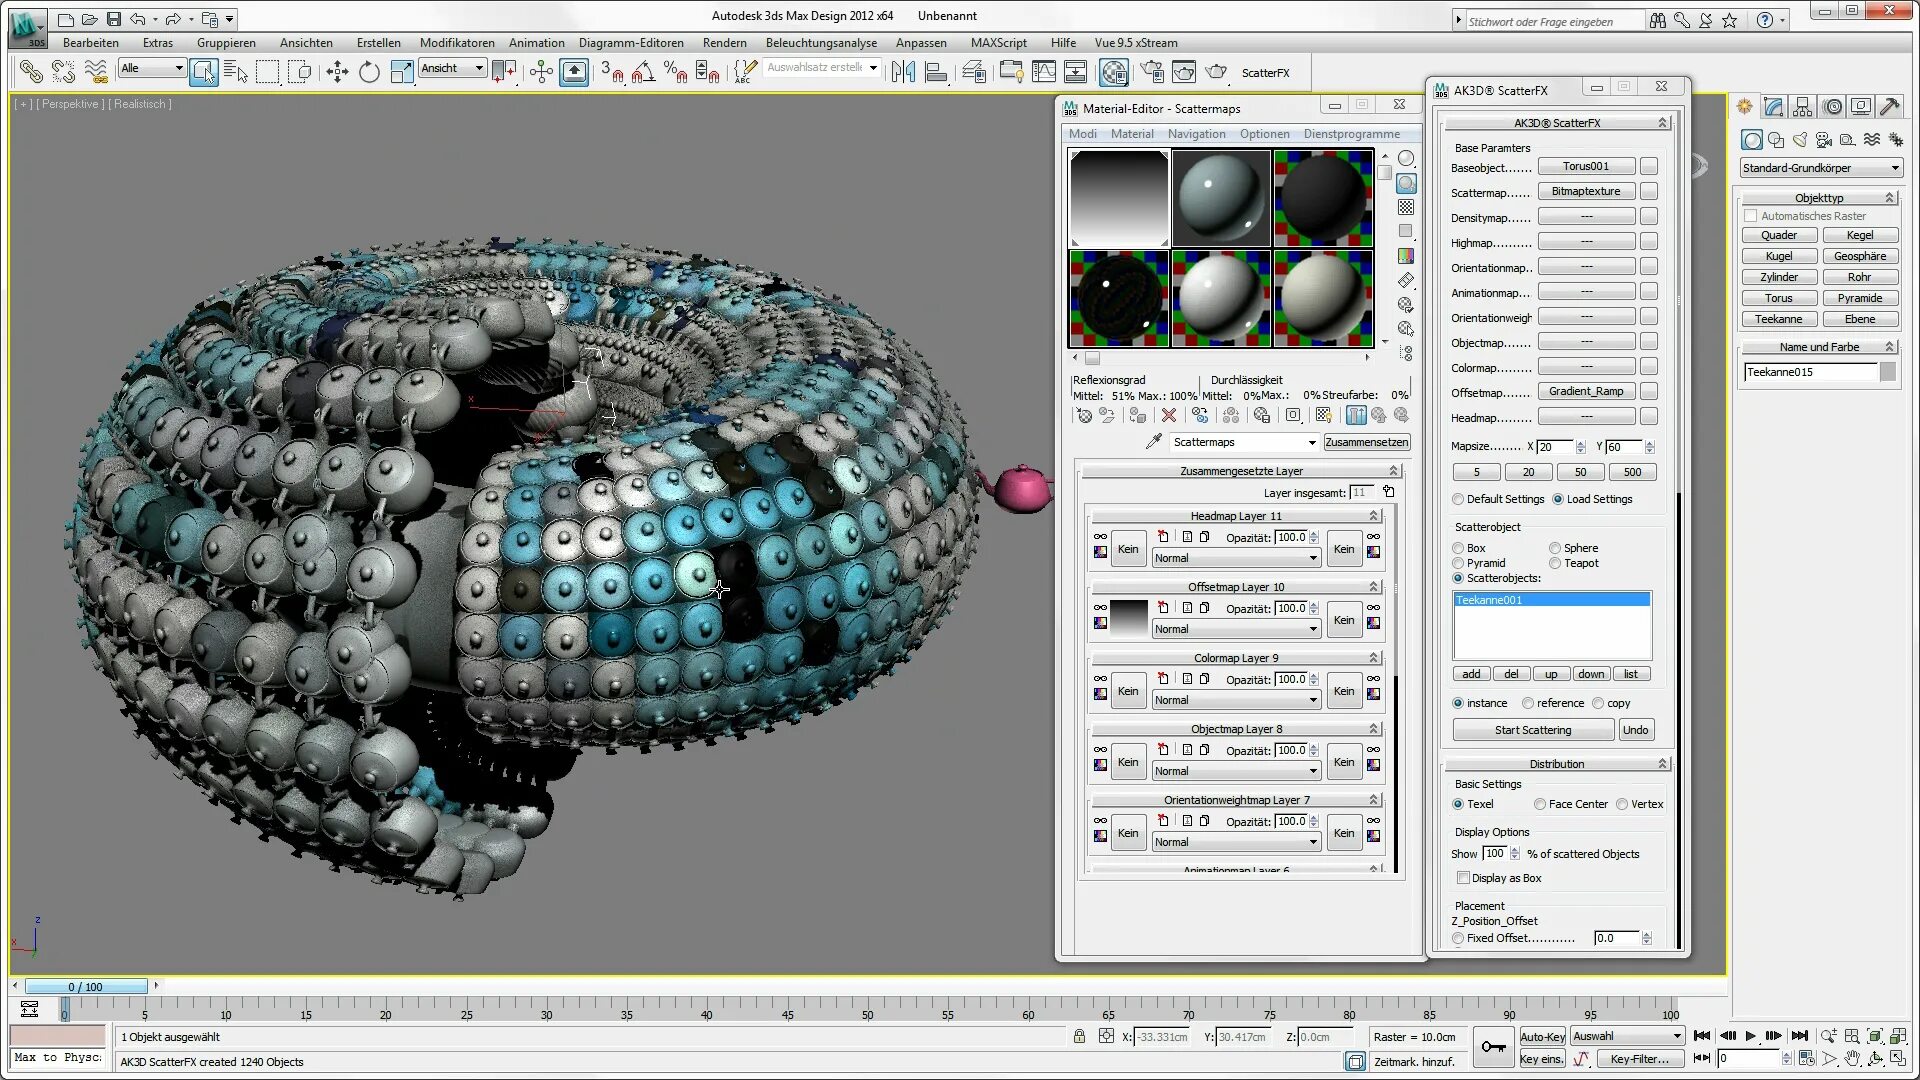
Task: Select the Move transform tool
Action: pyautogui.click(x=337, y=71)
